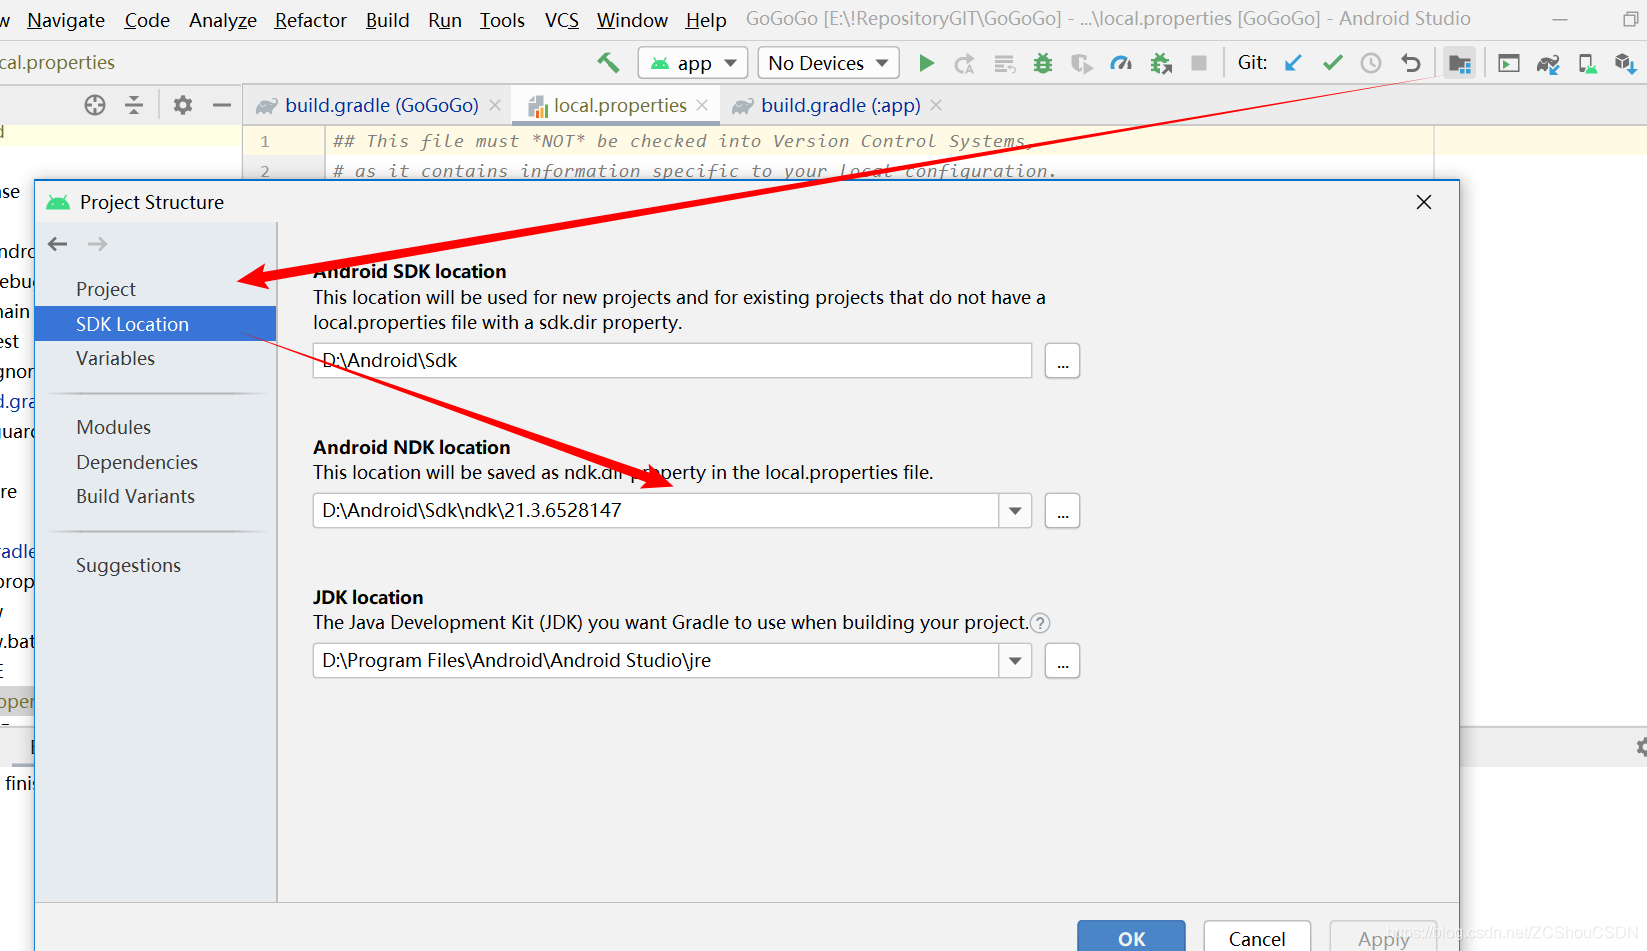This screenshot has width=1647, height=951.
Task: Open the Analyze menu
Action: tap(223, 20)
